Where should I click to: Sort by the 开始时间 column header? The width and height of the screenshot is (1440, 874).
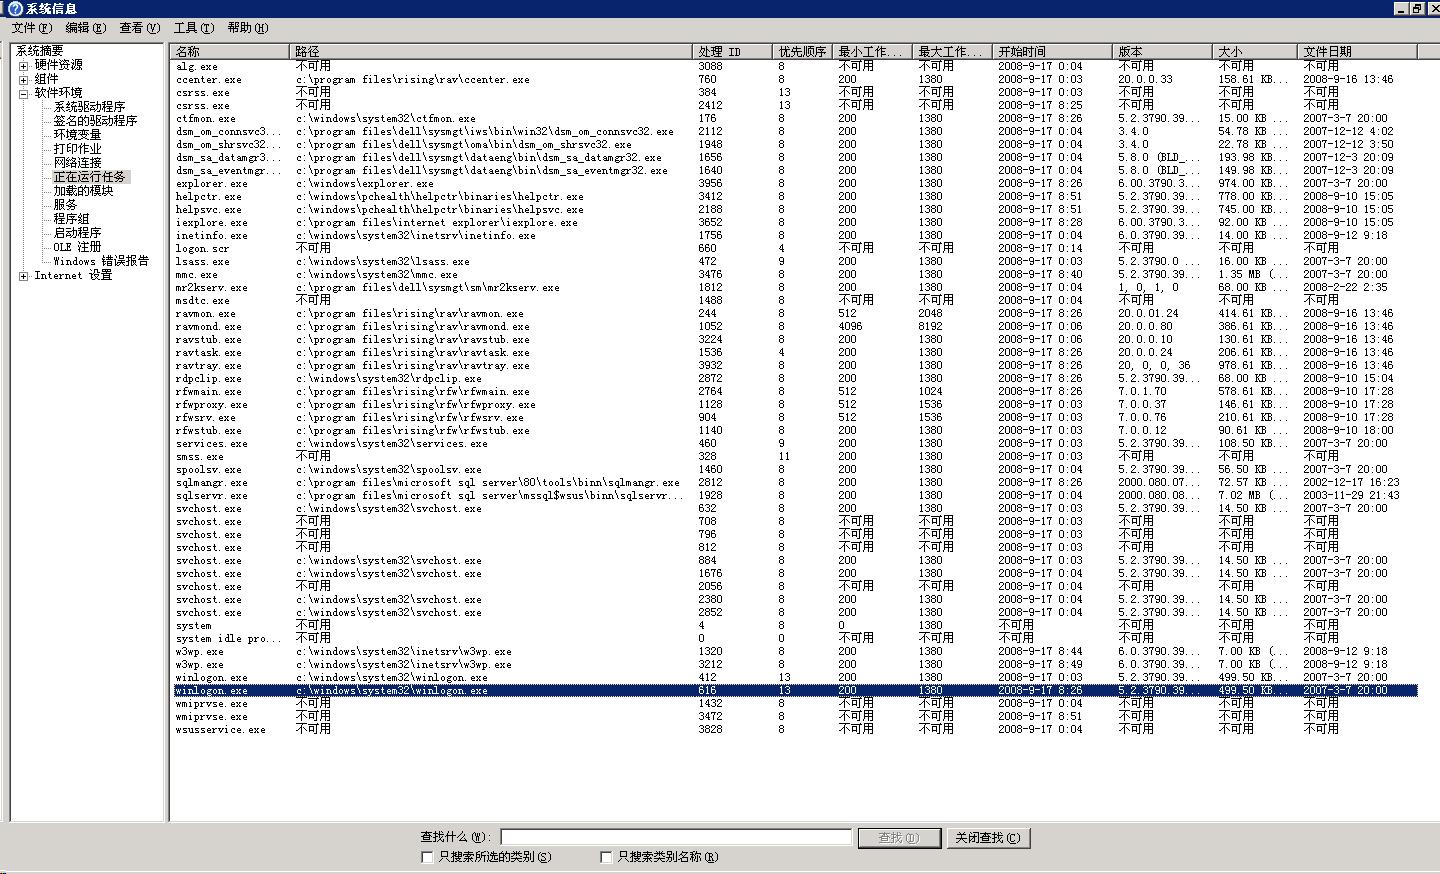pos(1052,51)
